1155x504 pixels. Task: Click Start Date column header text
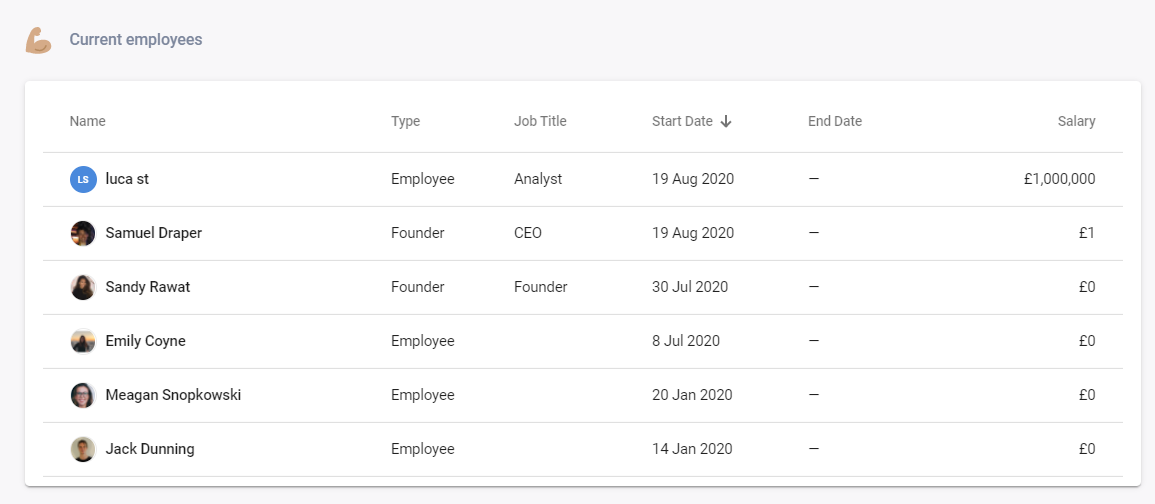click(682, 121)
